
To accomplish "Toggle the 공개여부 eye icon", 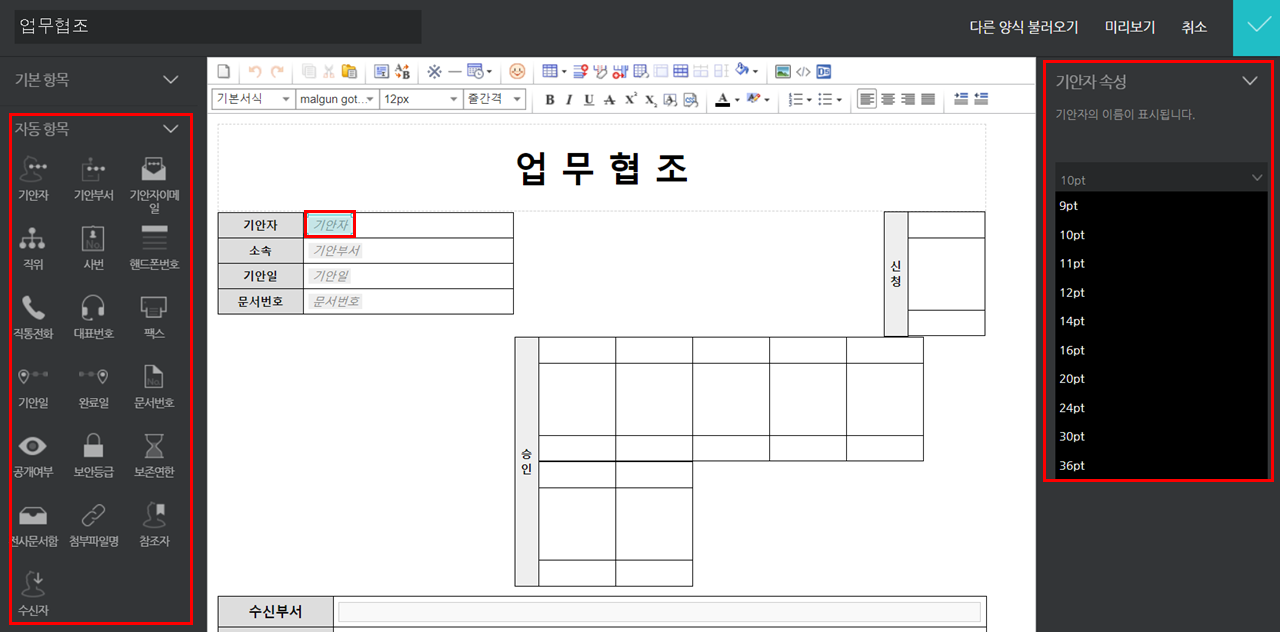I will tap(33, 447).
